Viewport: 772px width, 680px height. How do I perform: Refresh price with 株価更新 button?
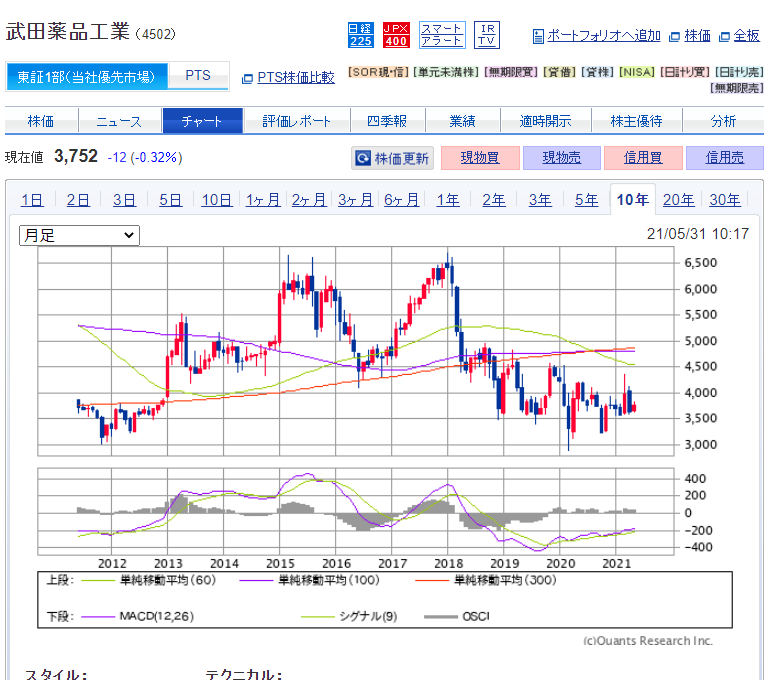point(392,158)
